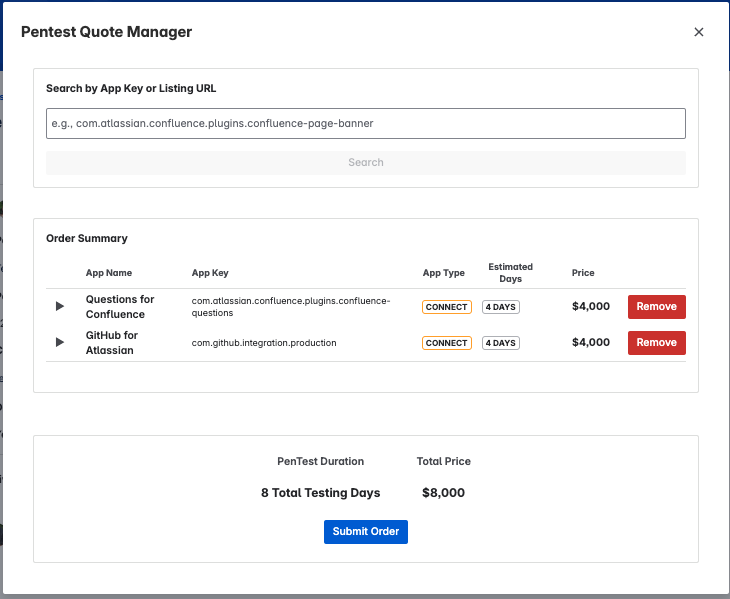Remove Questions for Confluence from the order
Image resolution: width=730 pixels, height=599 pixels.
656,307
